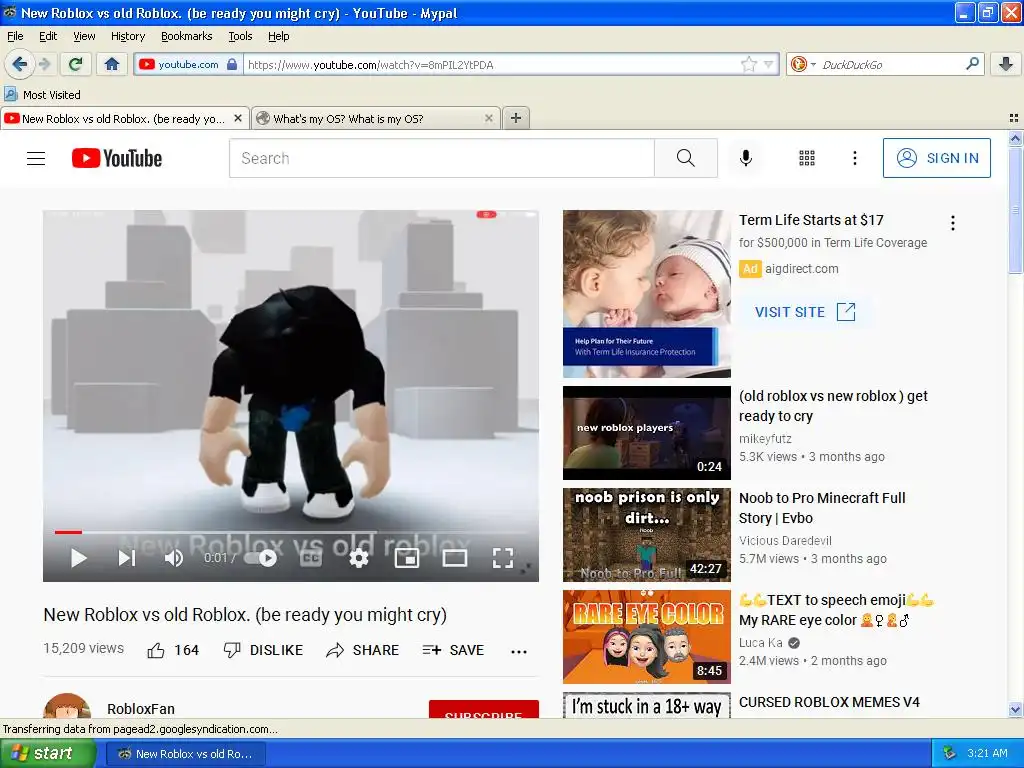Click the DISLIKE thumbs down button
This screenshot has height=768, width=1024.
point(263,650)
